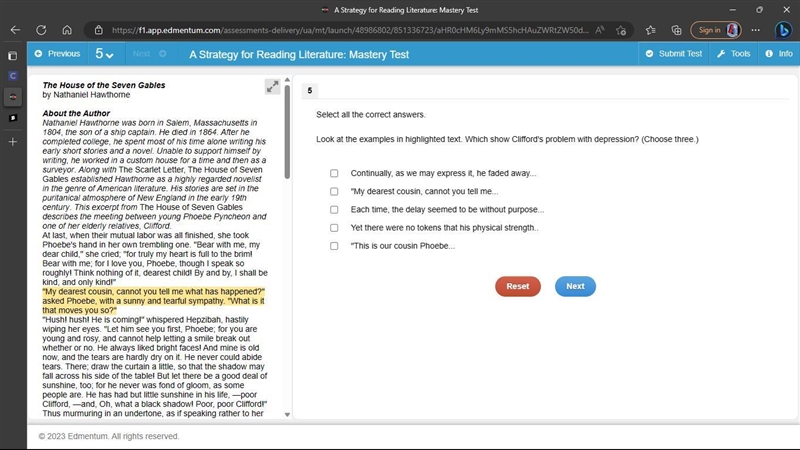Open the browser settings and more menu
Viewport: 800px width, 450px height.
[756, 30]
